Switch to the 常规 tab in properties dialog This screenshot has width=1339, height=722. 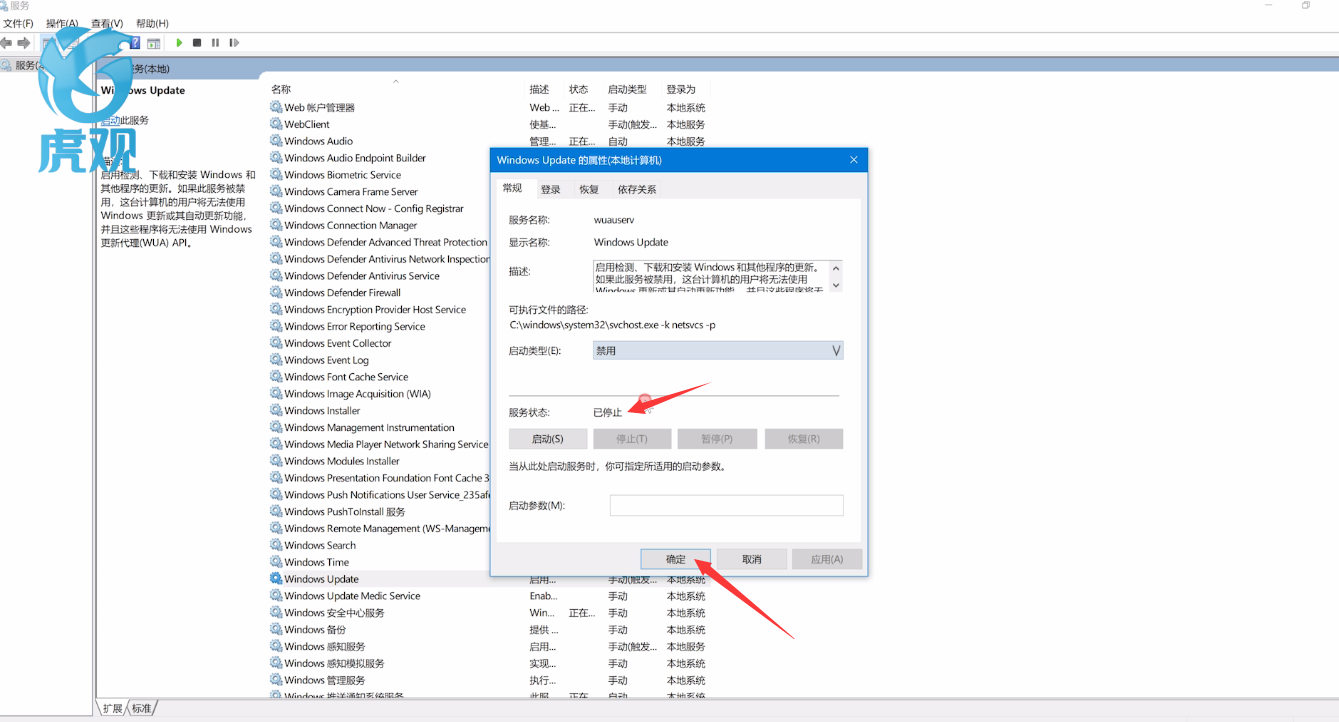pos(513,188)
